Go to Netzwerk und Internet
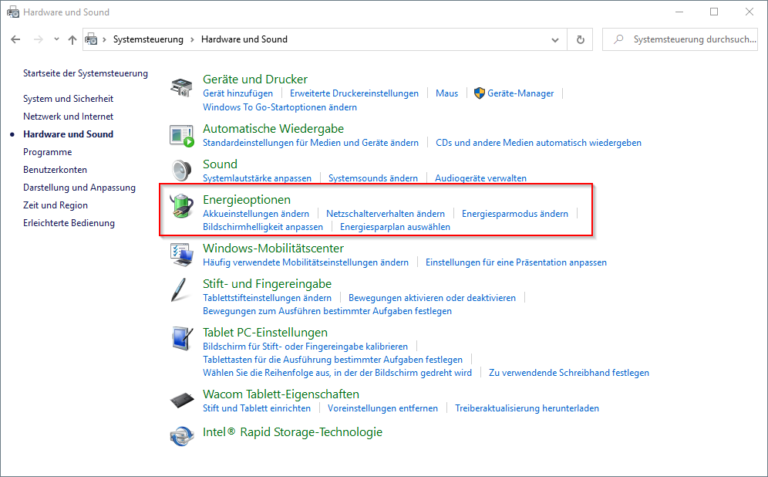768x477 pixels. (x=68, y=117)
